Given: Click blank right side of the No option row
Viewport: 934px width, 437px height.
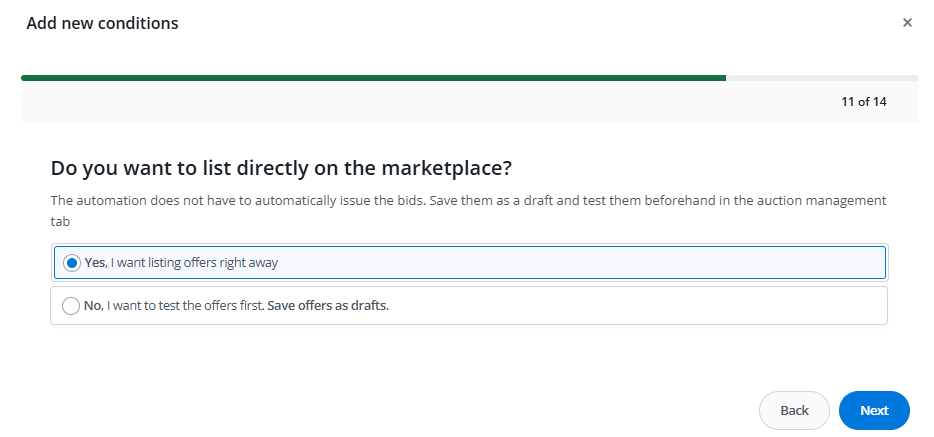Looking at the screenshot, I should click(650, 306).
